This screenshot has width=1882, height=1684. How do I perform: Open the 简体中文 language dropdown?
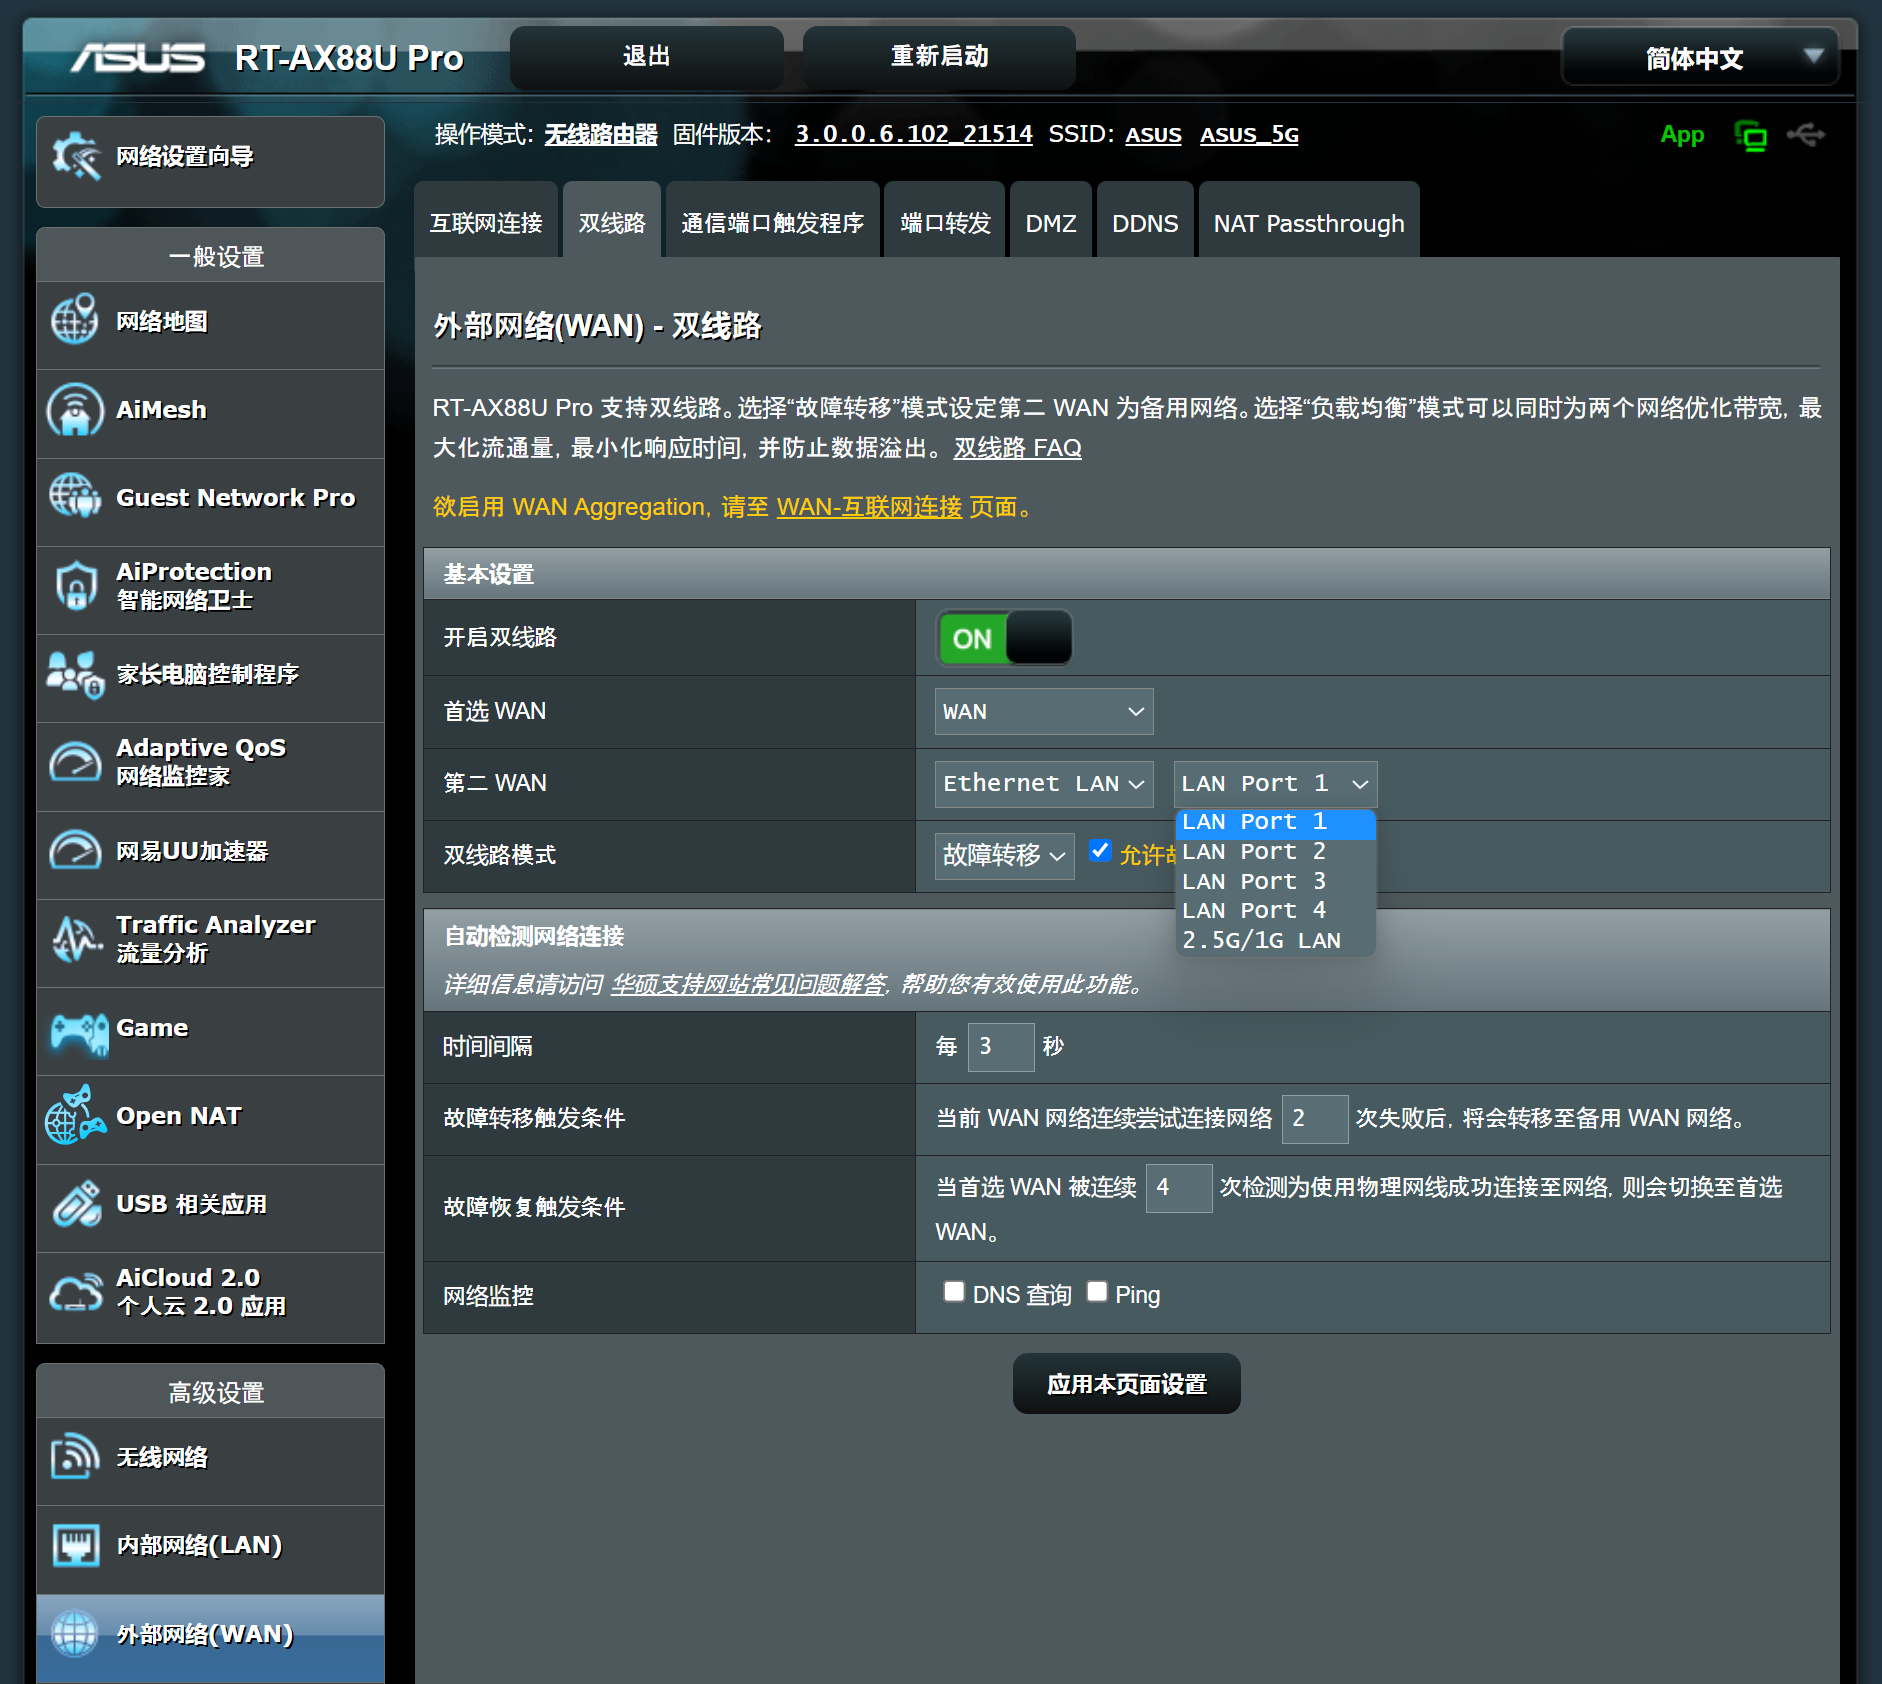click(x=1700, y=58)
